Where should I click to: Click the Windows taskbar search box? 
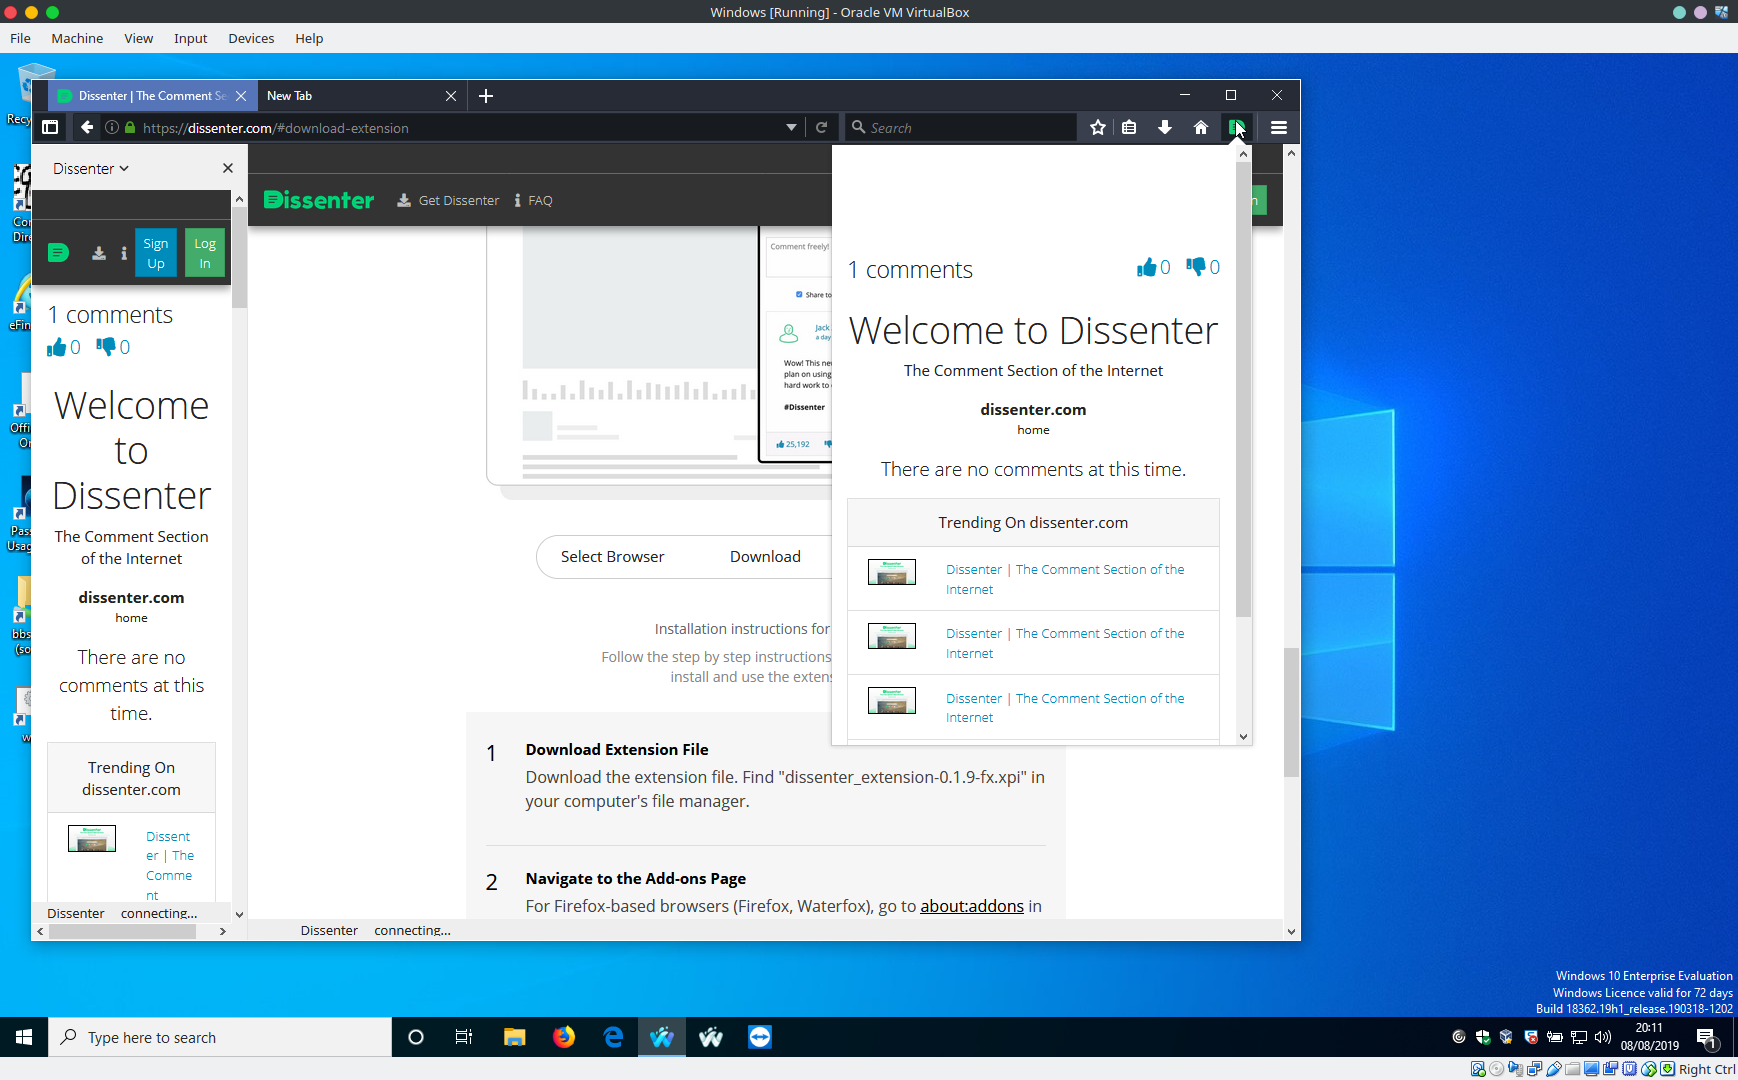220,1037
